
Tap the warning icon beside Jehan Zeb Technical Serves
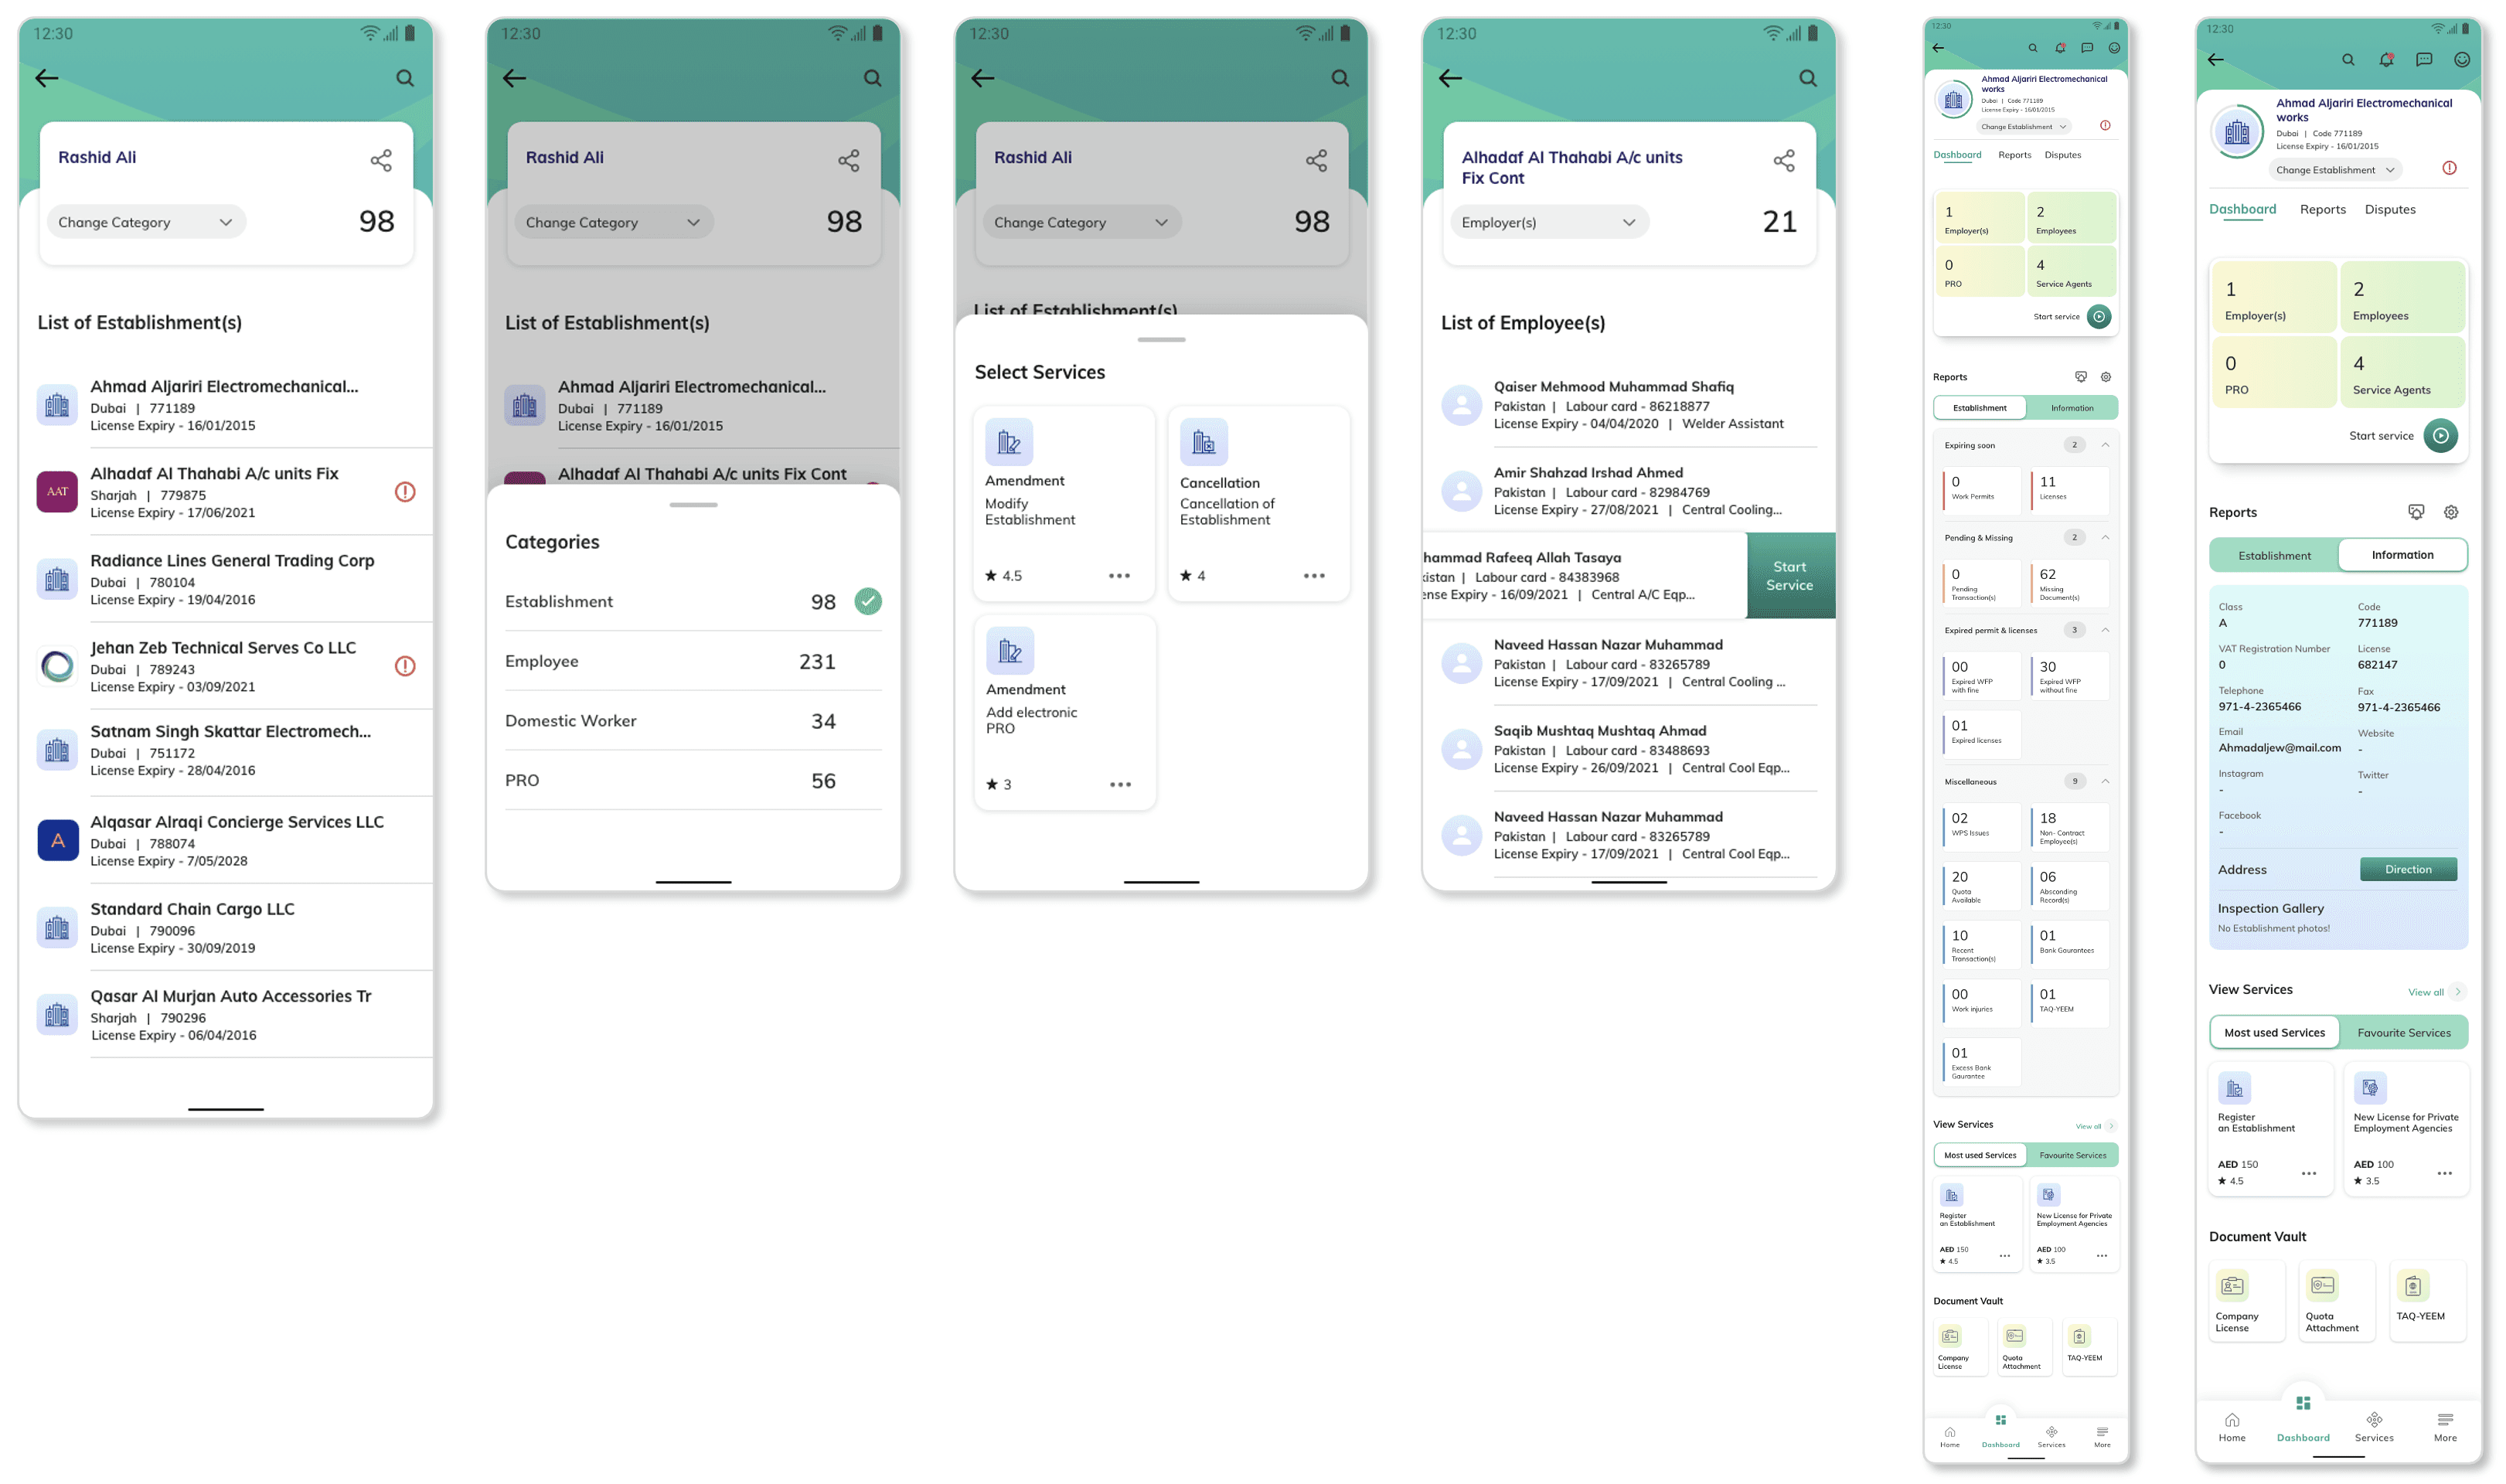pos(405,666)
